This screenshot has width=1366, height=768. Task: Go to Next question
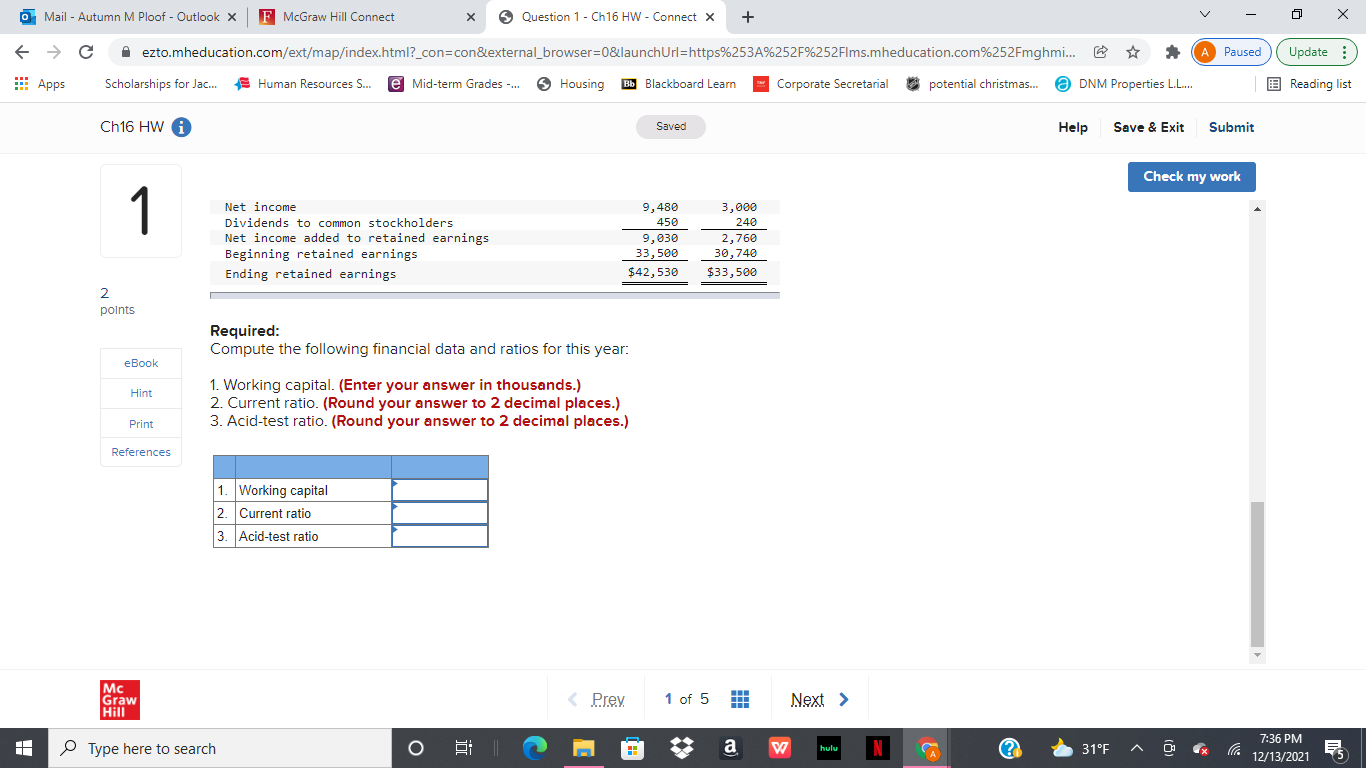click(819, 699)
